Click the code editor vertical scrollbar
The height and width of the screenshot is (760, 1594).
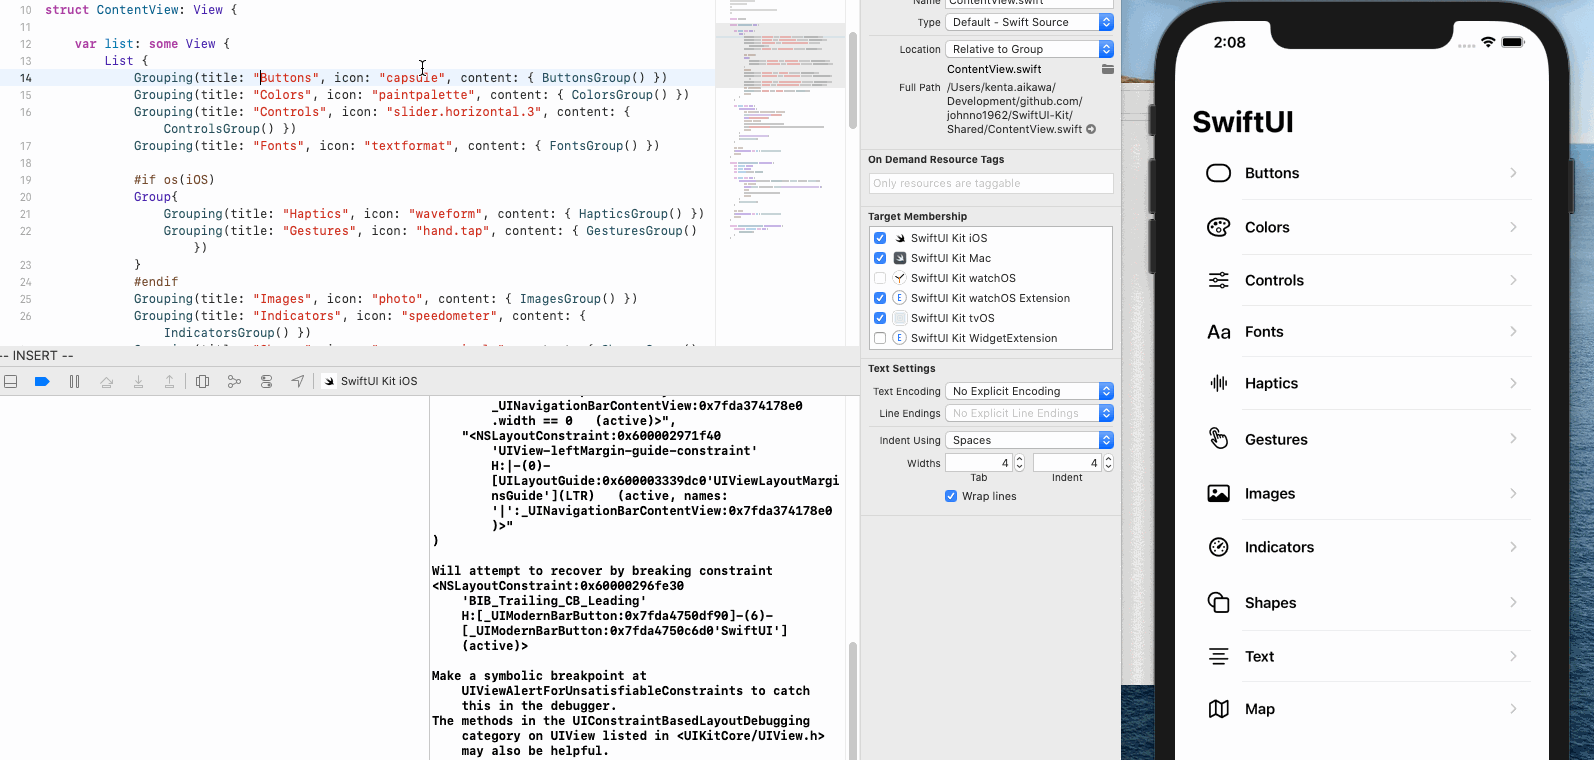(x=853, y=80)
